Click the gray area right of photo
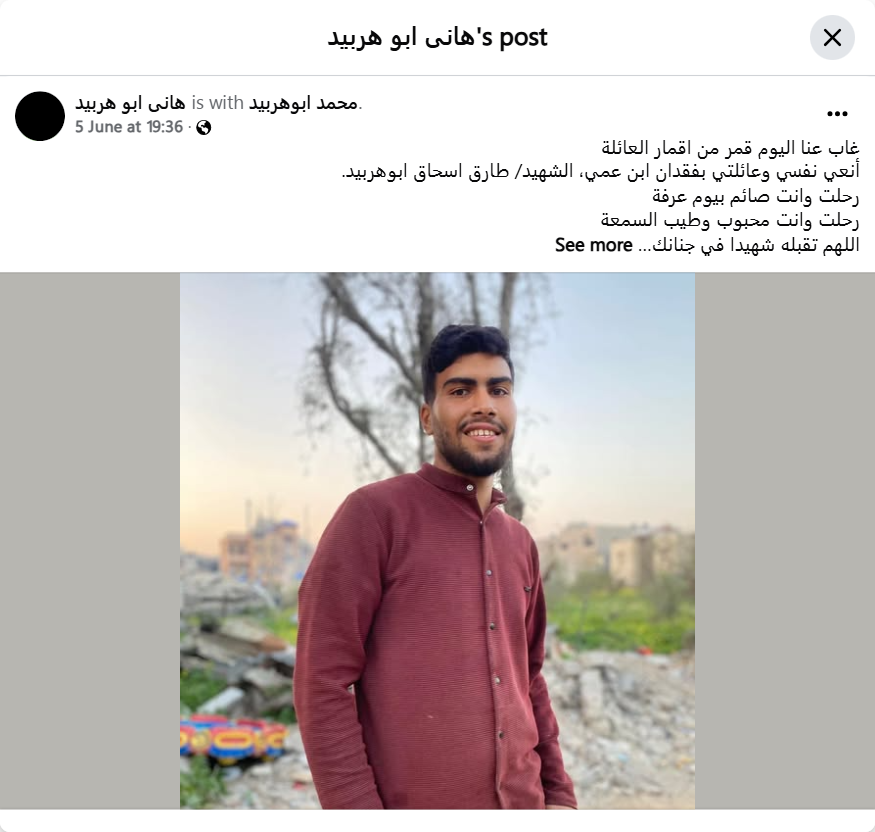Viewport: 875px width, 832px height. pyautogui.click(x=785, y=541)
